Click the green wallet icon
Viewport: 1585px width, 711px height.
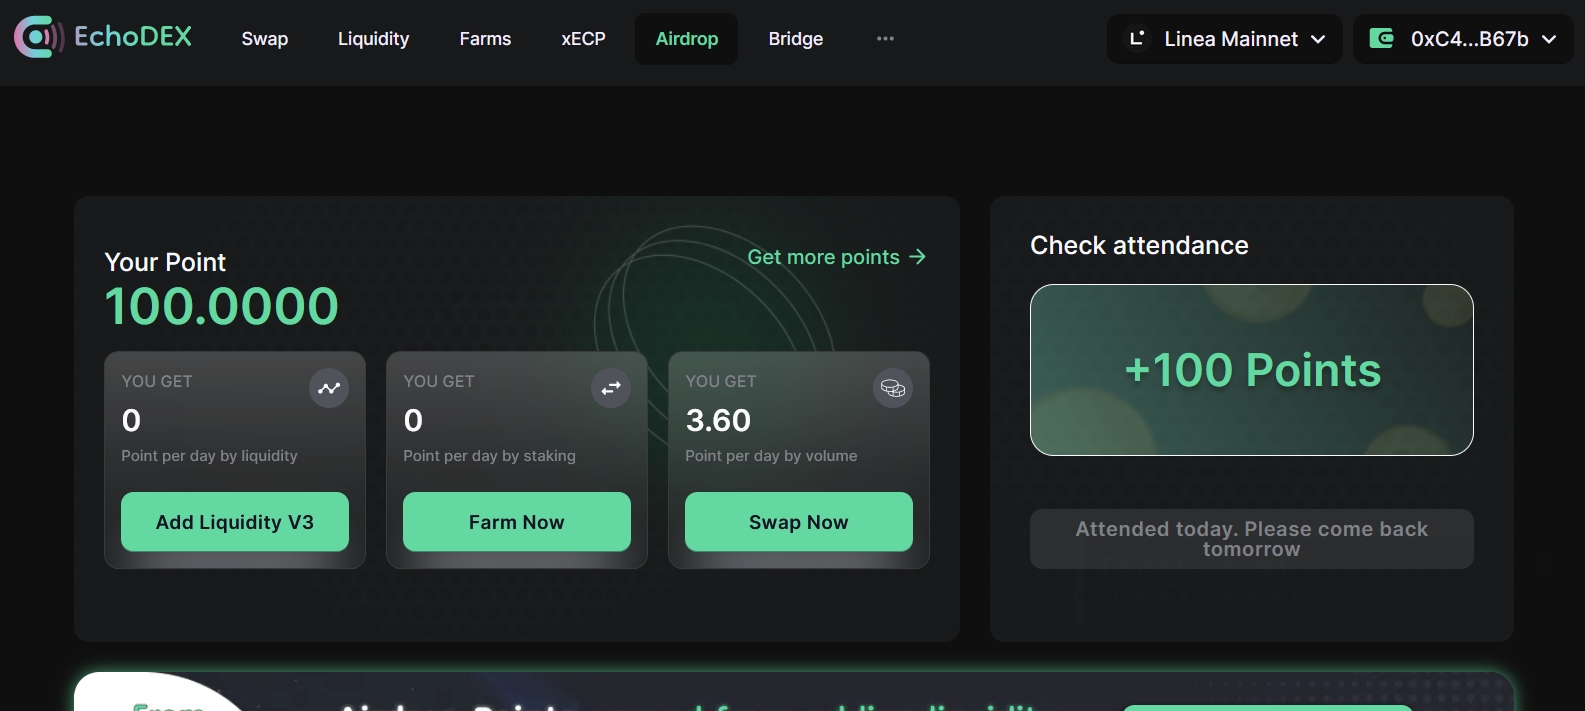tap(1382, 39)
